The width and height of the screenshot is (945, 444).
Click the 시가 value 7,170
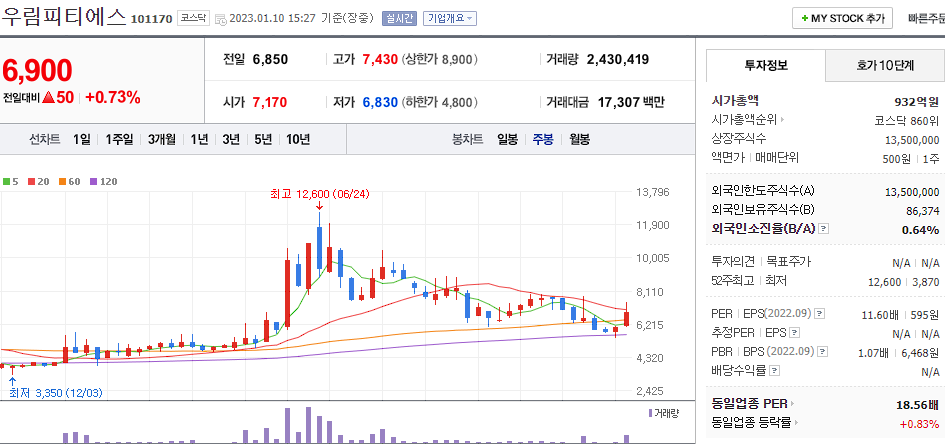[x=270, y=102]
